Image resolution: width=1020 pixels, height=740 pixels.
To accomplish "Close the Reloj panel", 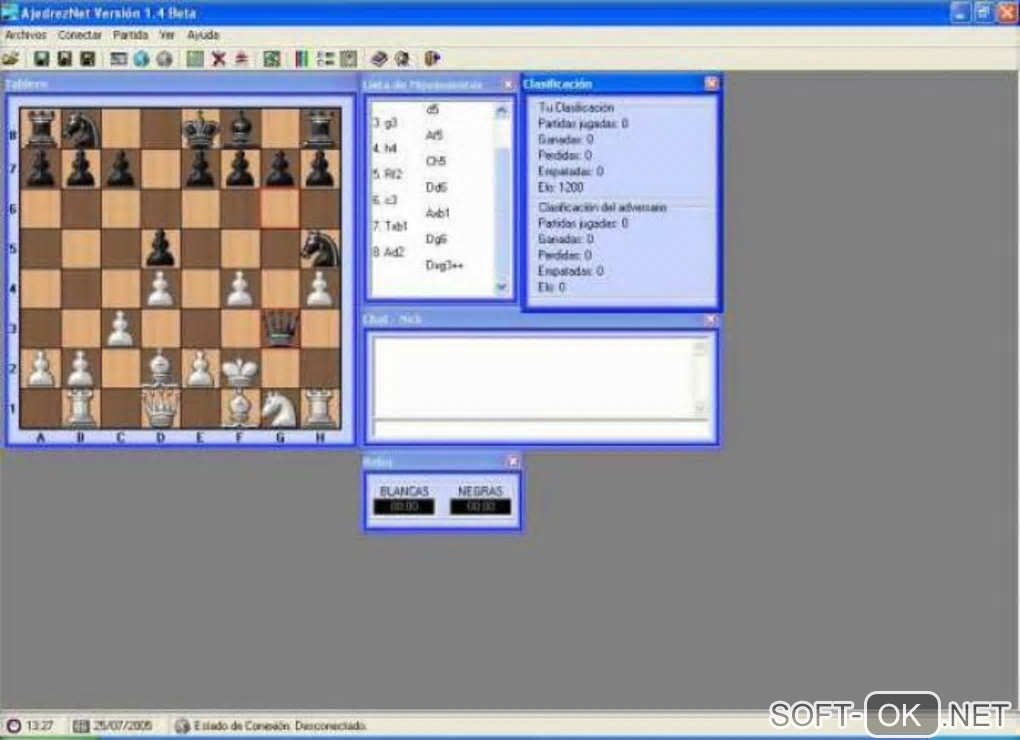I will point(513,462).
